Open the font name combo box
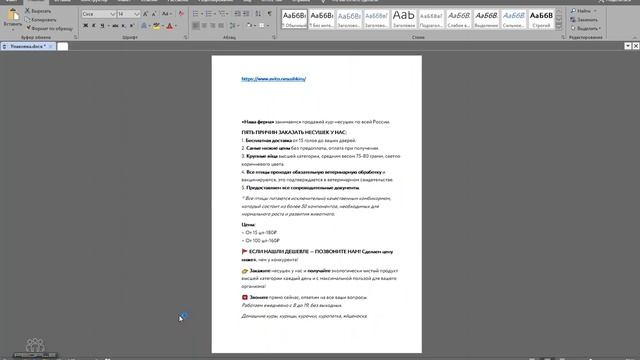This screenshot has width=640, height=360. click(98, 14)
